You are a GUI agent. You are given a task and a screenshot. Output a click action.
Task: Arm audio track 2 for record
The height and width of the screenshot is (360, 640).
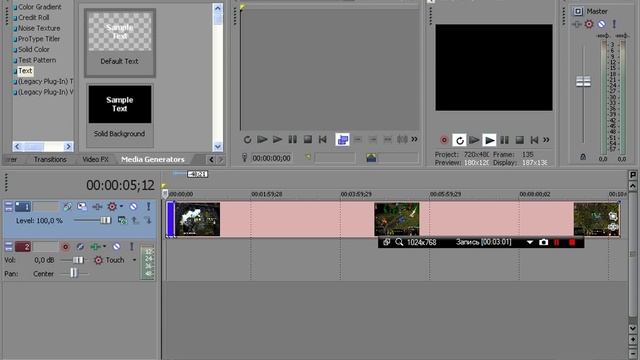[x=65, y=247]
